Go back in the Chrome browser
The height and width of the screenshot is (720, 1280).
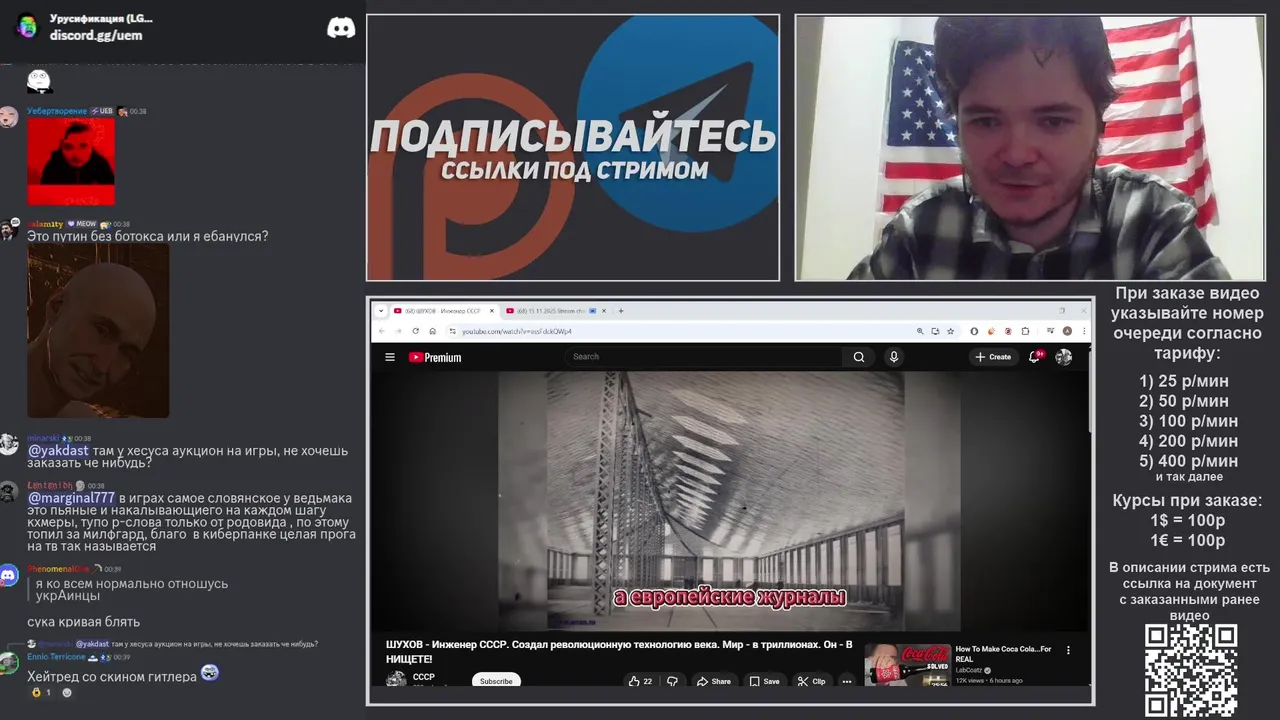[382, 331]
